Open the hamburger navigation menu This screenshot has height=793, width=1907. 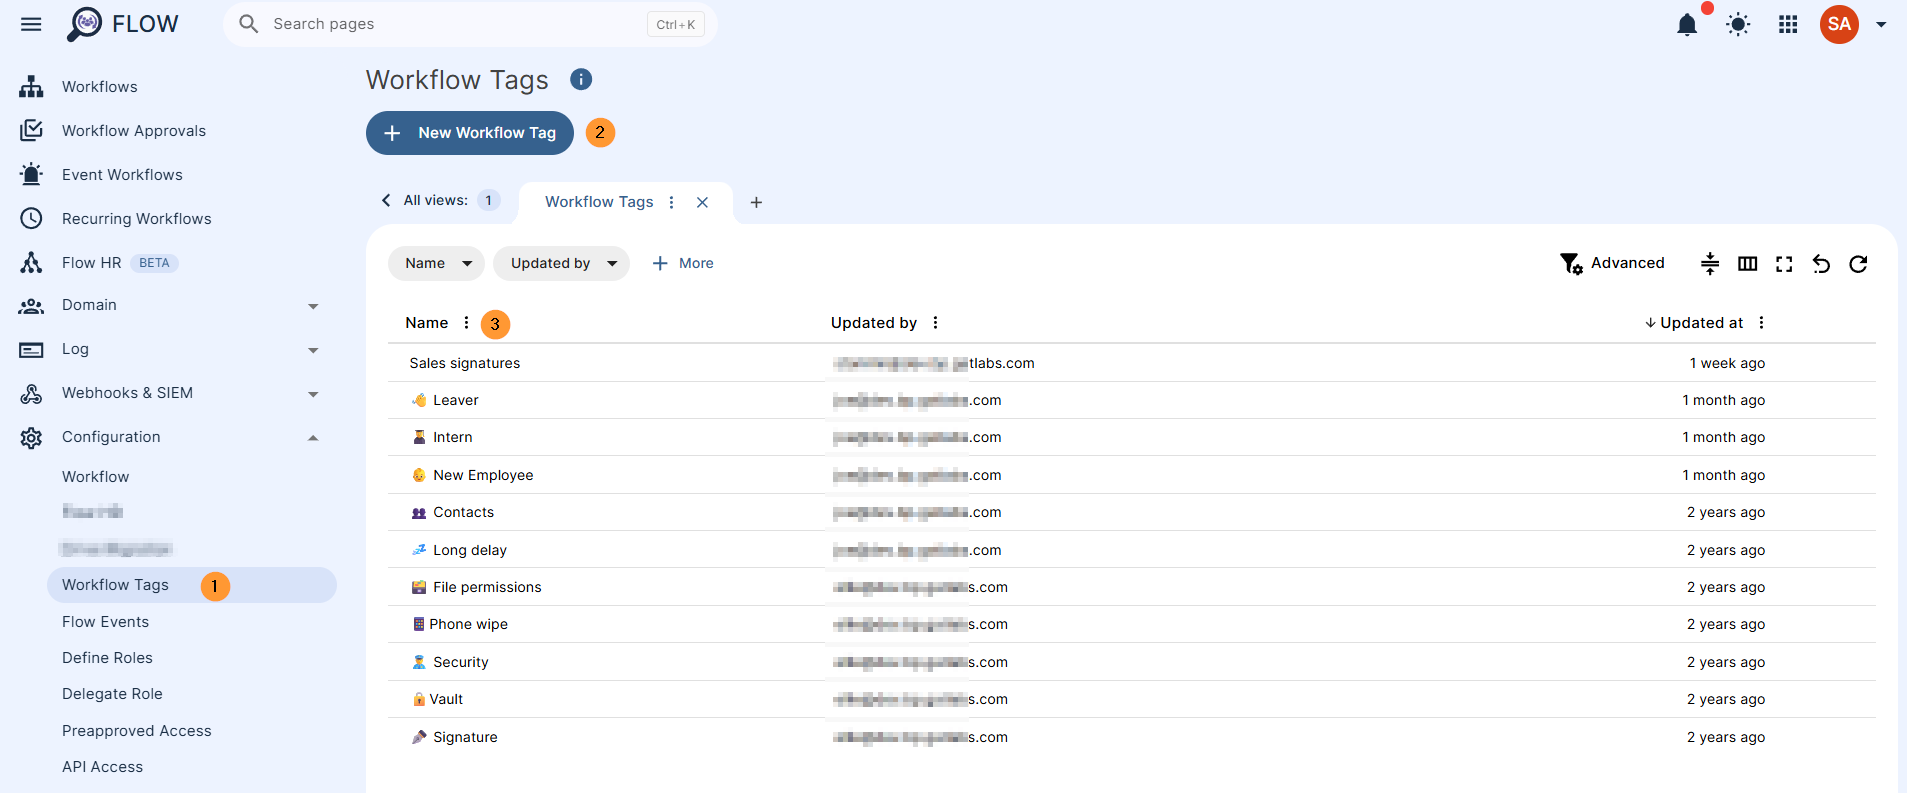click(x=31, y=24)
